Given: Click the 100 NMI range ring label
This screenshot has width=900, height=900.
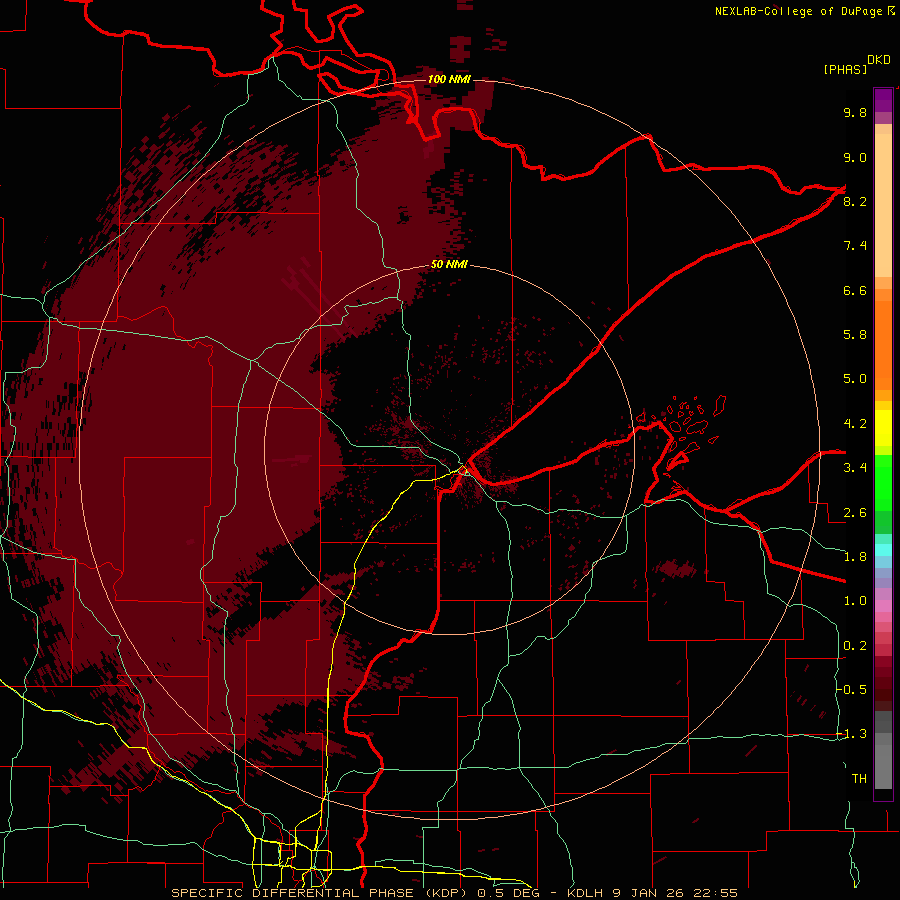Looking at the screenshot, I should pyautogui.click(x=449, y=79).
